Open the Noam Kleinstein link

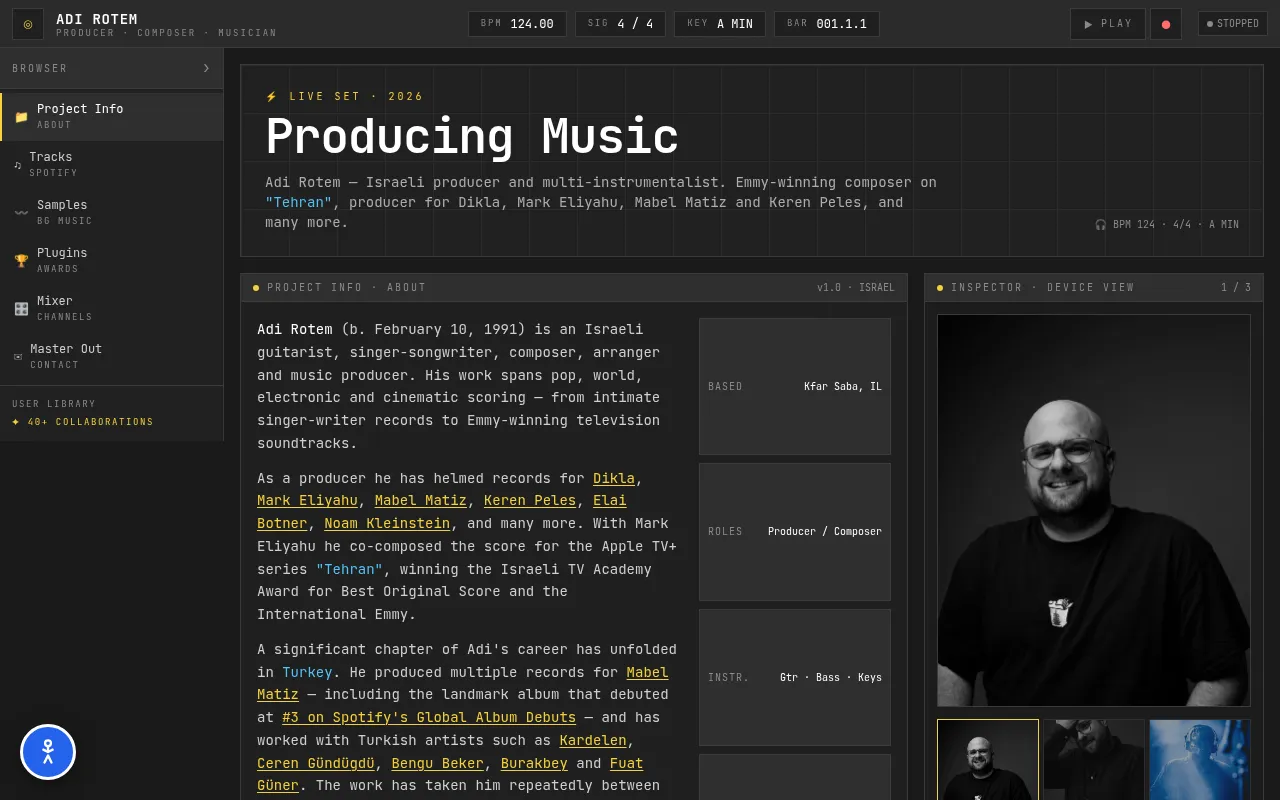coord(387,523)
